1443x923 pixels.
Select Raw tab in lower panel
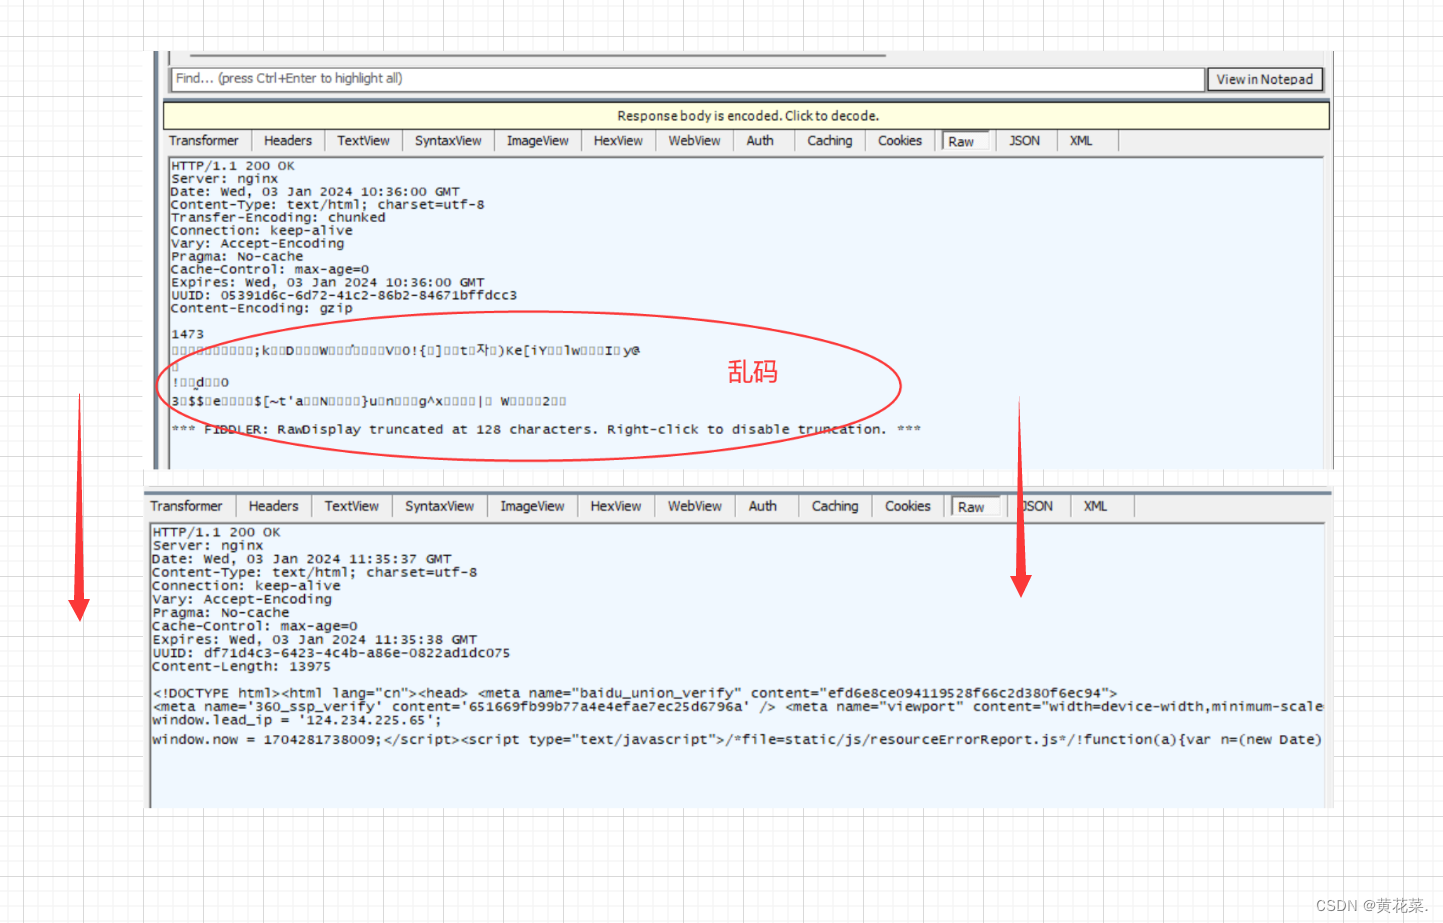975,507
